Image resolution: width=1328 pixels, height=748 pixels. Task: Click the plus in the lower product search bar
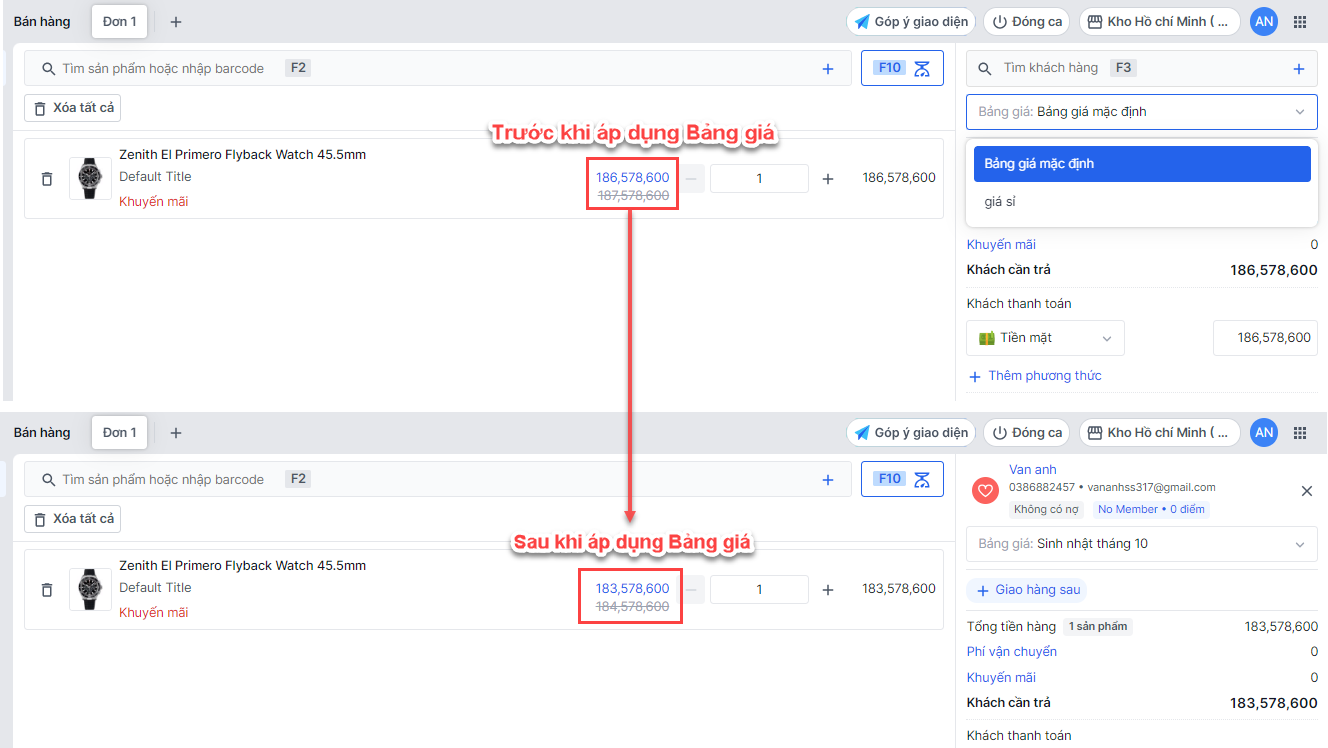point(828,480)
